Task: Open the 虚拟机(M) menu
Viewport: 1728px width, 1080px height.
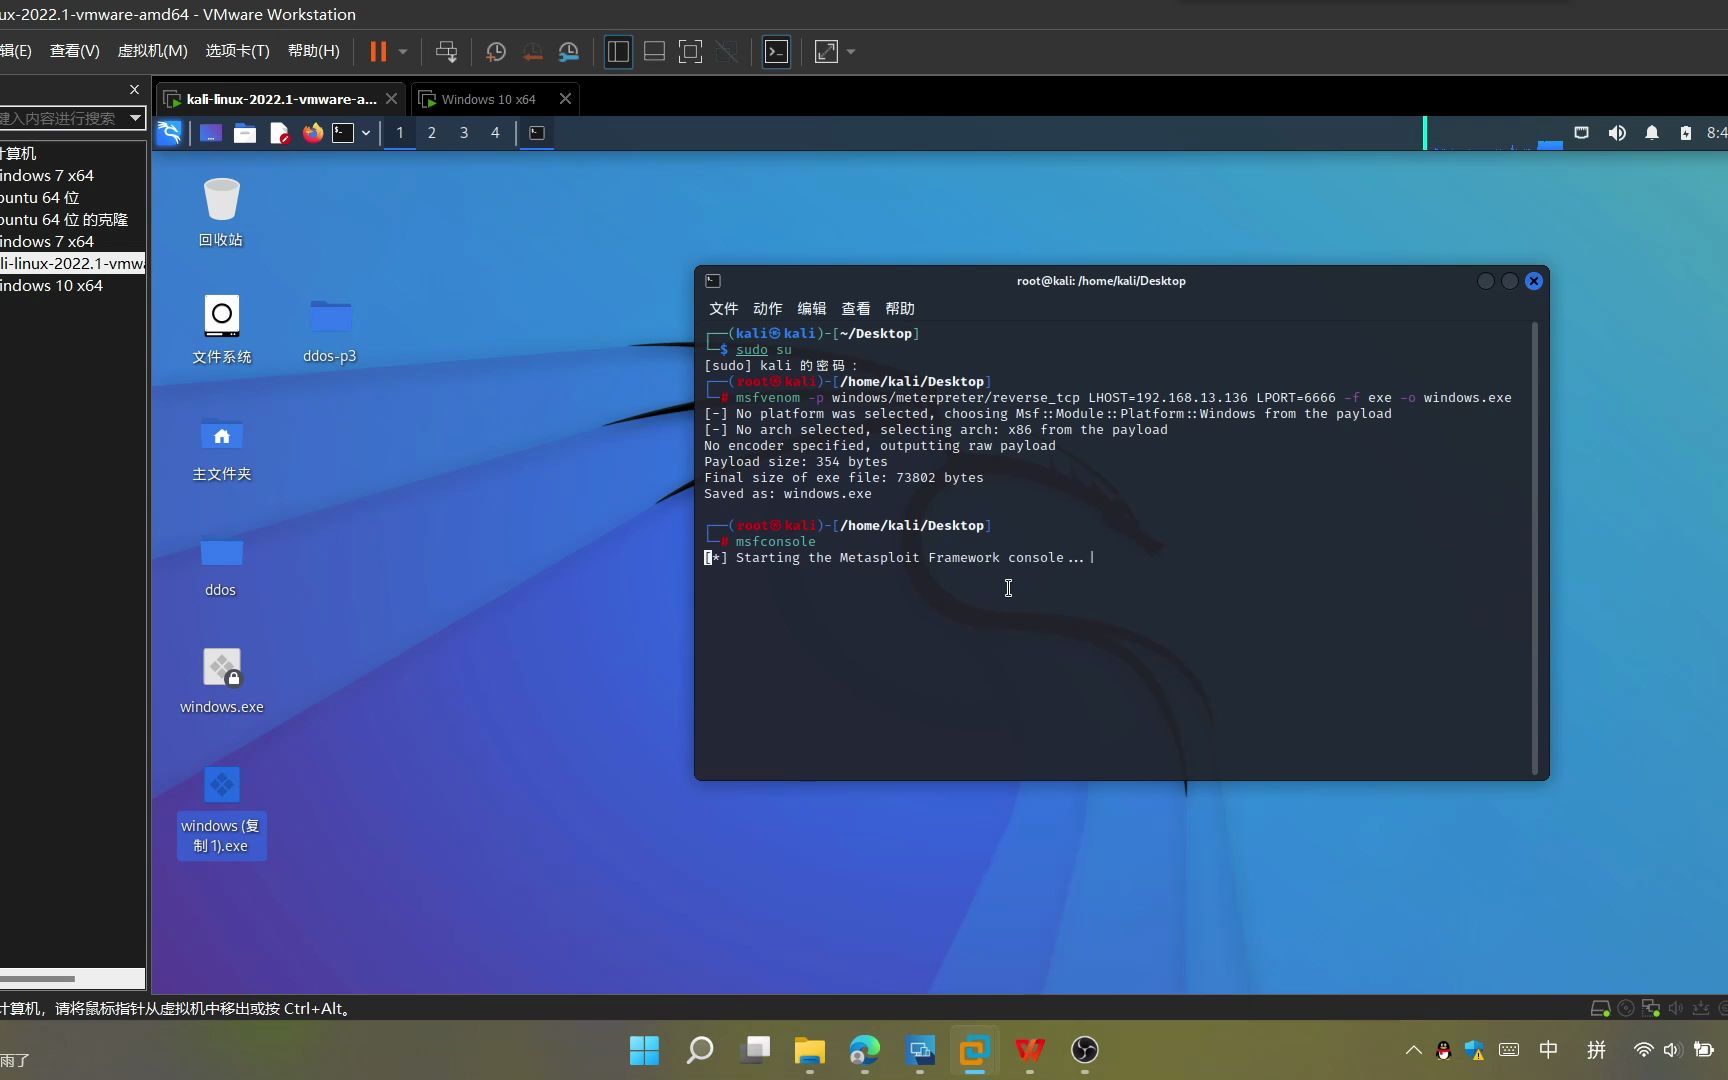Action: coord(152,51)
